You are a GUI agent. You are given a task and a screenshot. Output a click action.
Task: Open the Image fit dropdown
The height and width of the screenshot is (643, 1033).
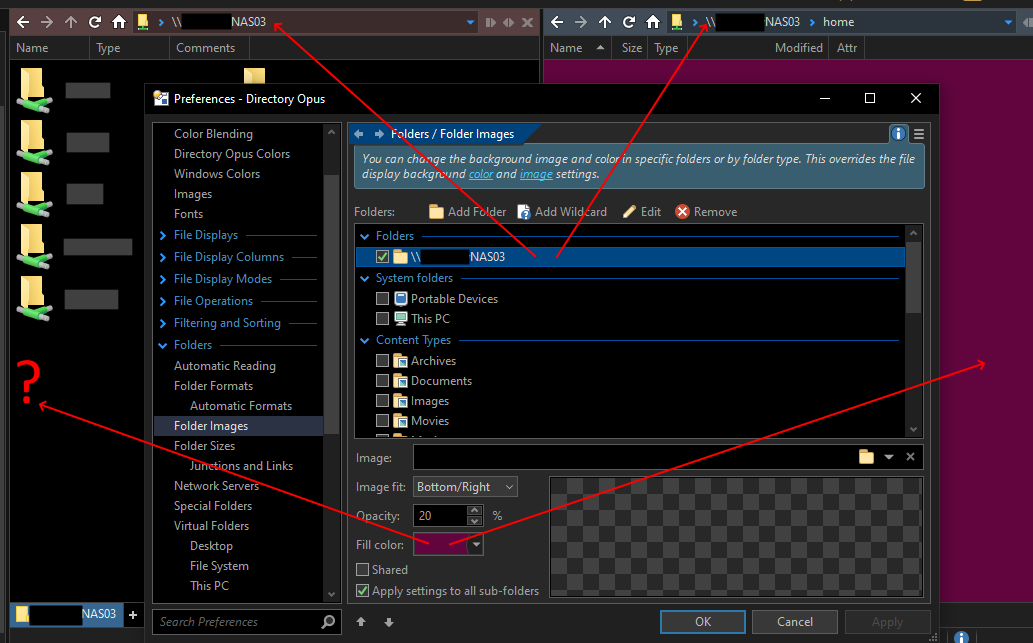(x=465, y=487)
